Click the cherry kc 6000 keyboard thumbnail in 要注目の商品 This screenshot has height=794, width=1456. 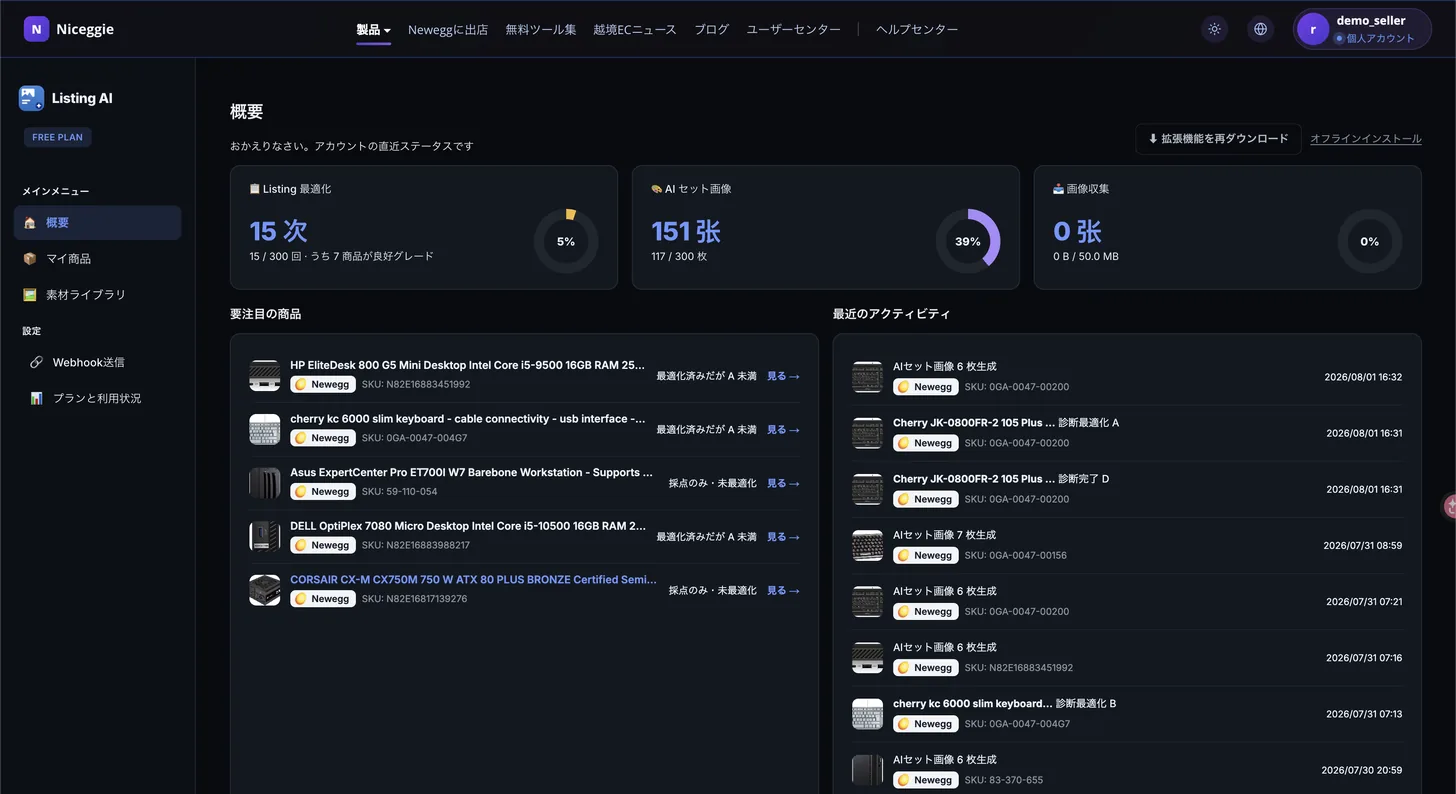(265, 429)
